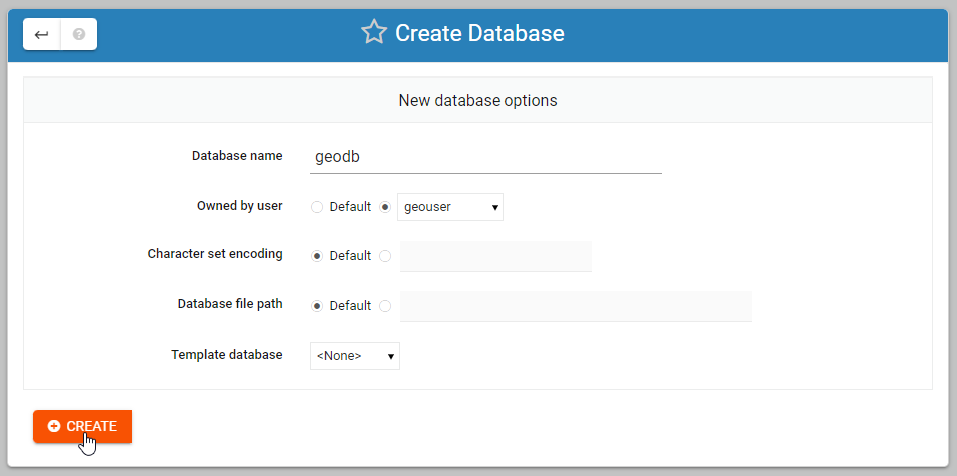Click the Database file path text field
Viewport: 957px width, 476px height.
coord(575,306)
